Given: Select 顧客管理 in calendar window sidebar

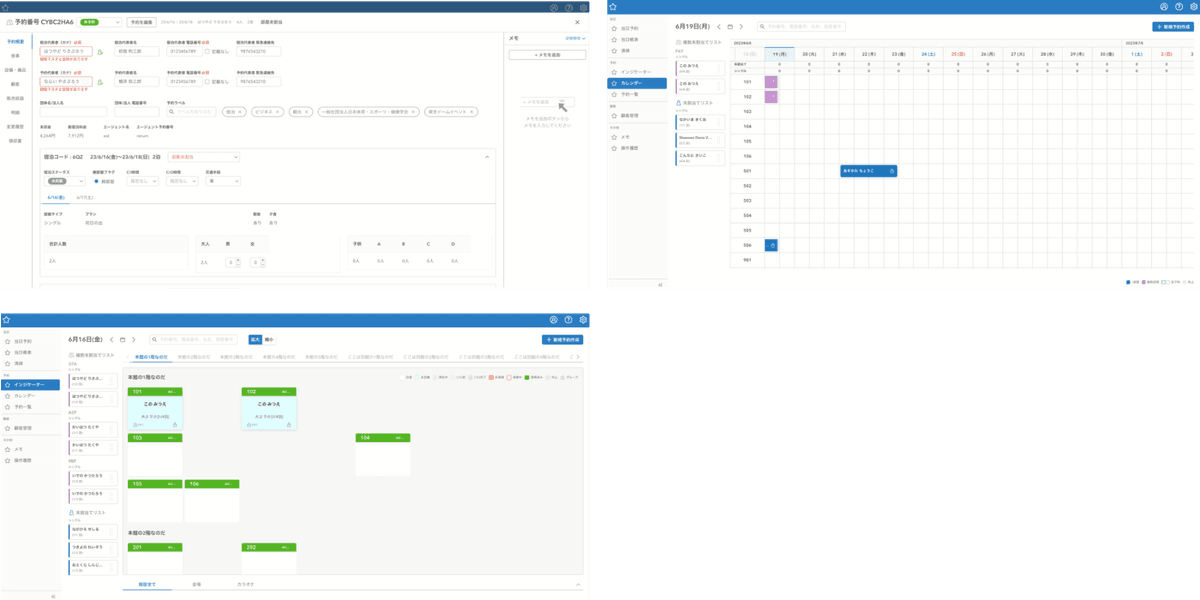Looking at the screenshot, I should tap(638, 115).
